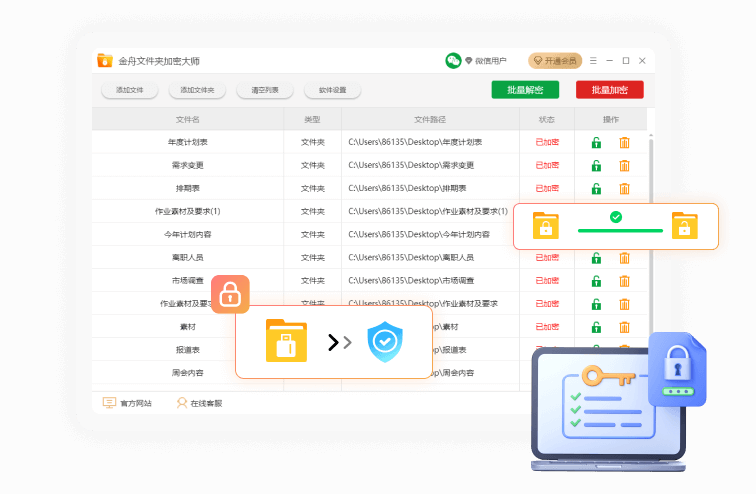Open the 官方网站 link

(x=128, y=403)
